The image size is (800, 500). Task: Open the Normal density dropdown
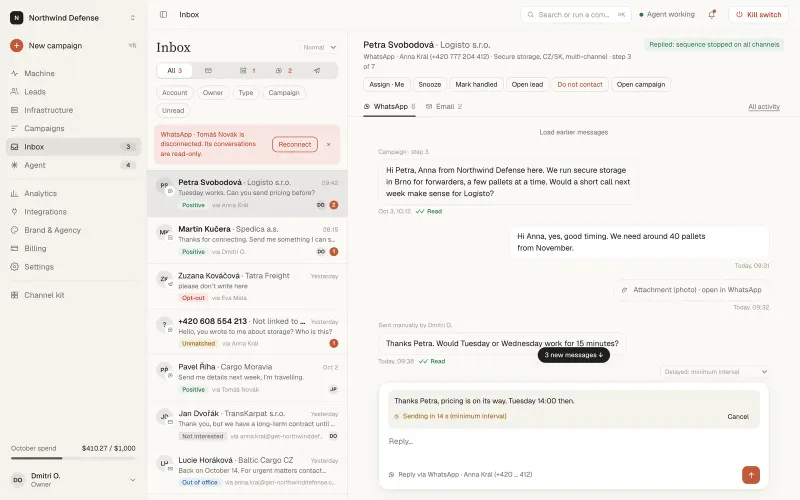(x=319, y=47)
